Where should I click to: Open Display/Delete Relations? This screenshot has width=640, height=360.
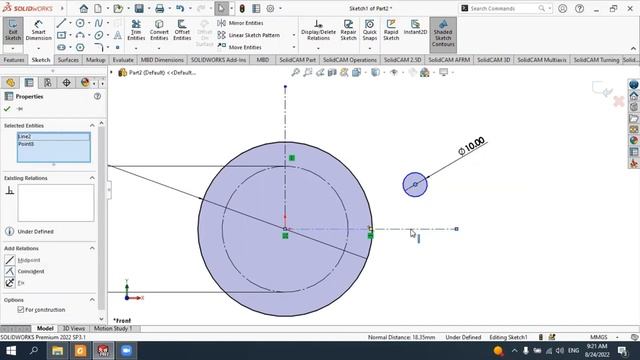pos(318,30)
